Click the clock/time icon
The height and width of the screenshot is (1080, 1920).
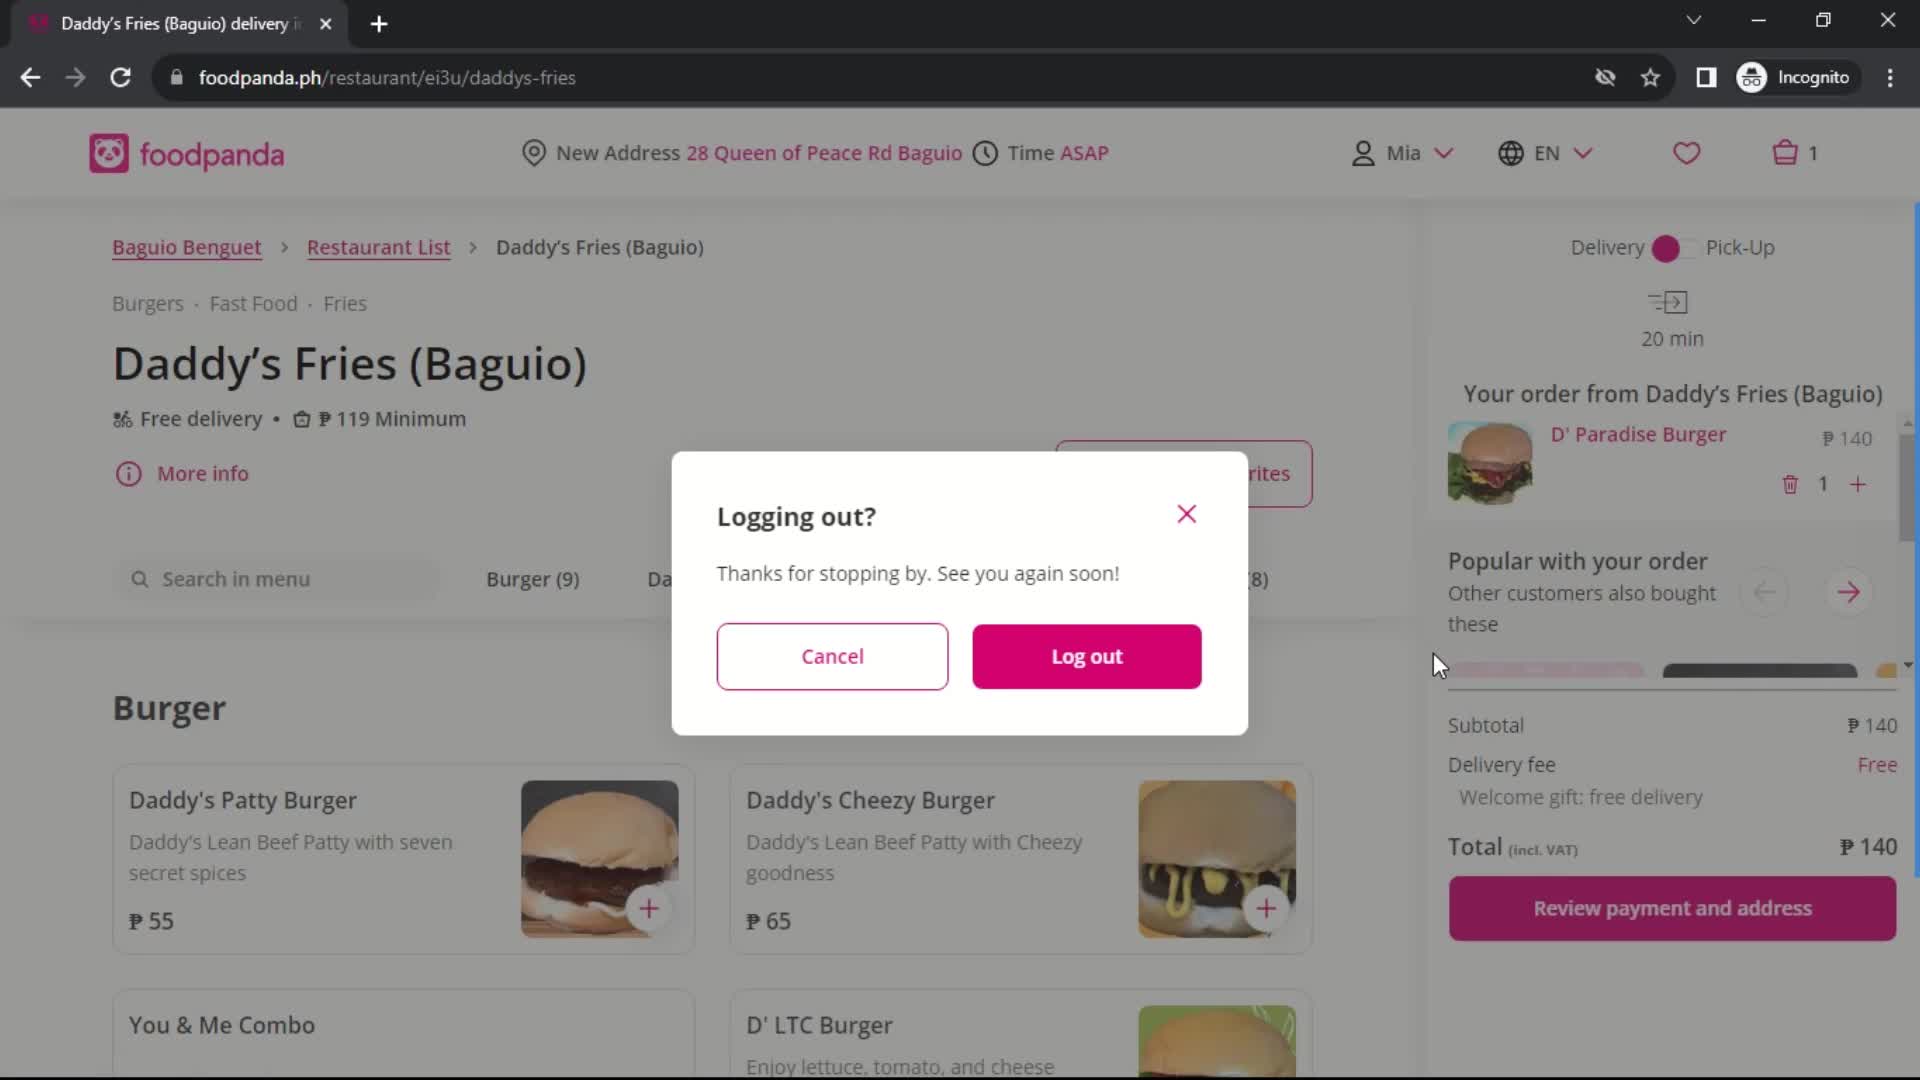tap(988, 153)
